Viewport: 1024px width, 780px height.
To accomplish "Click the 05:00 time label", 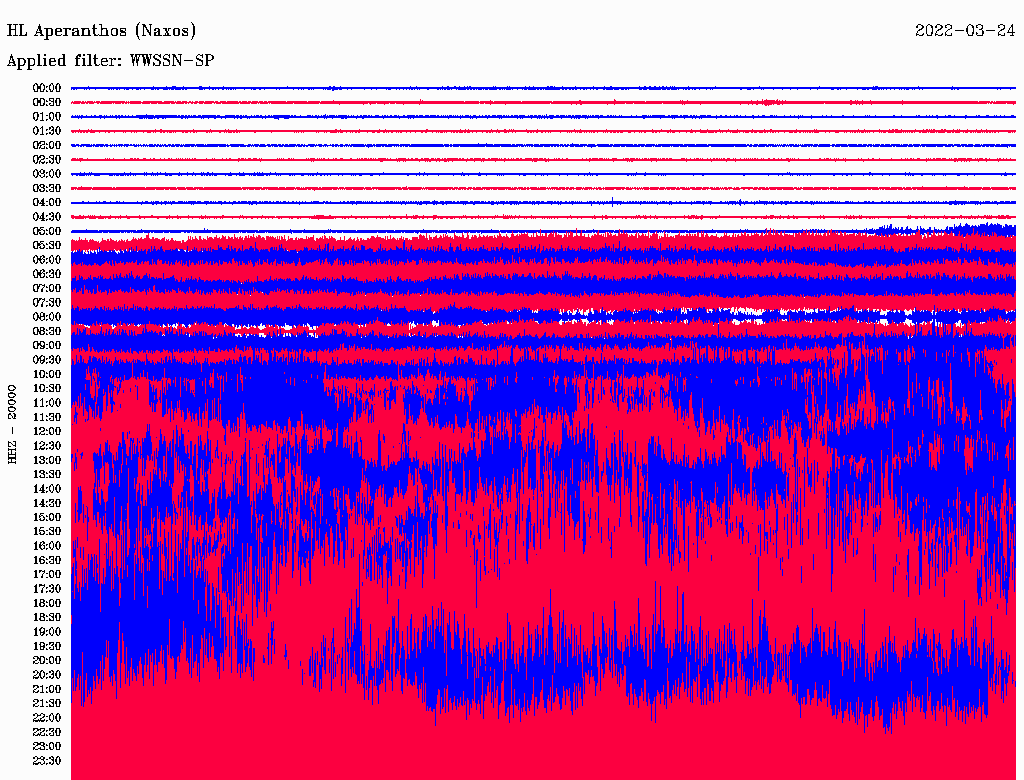I will 47,231.
